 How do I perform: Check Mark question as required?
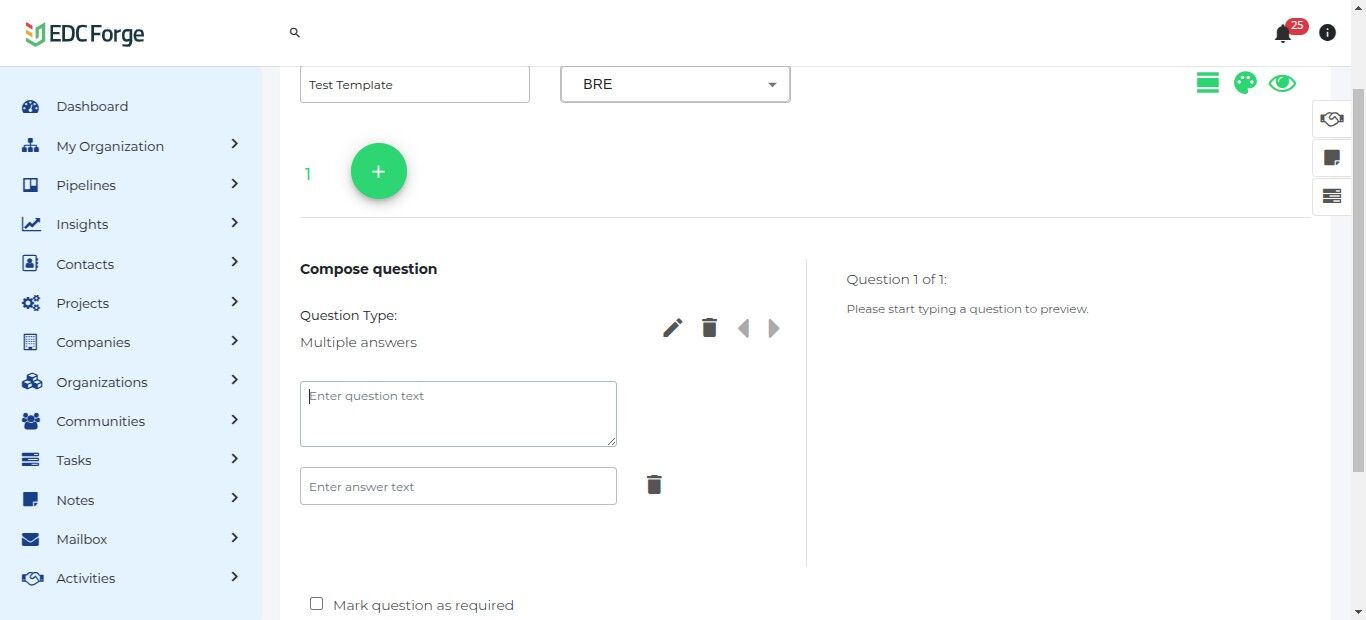click(x=317, y=604)
